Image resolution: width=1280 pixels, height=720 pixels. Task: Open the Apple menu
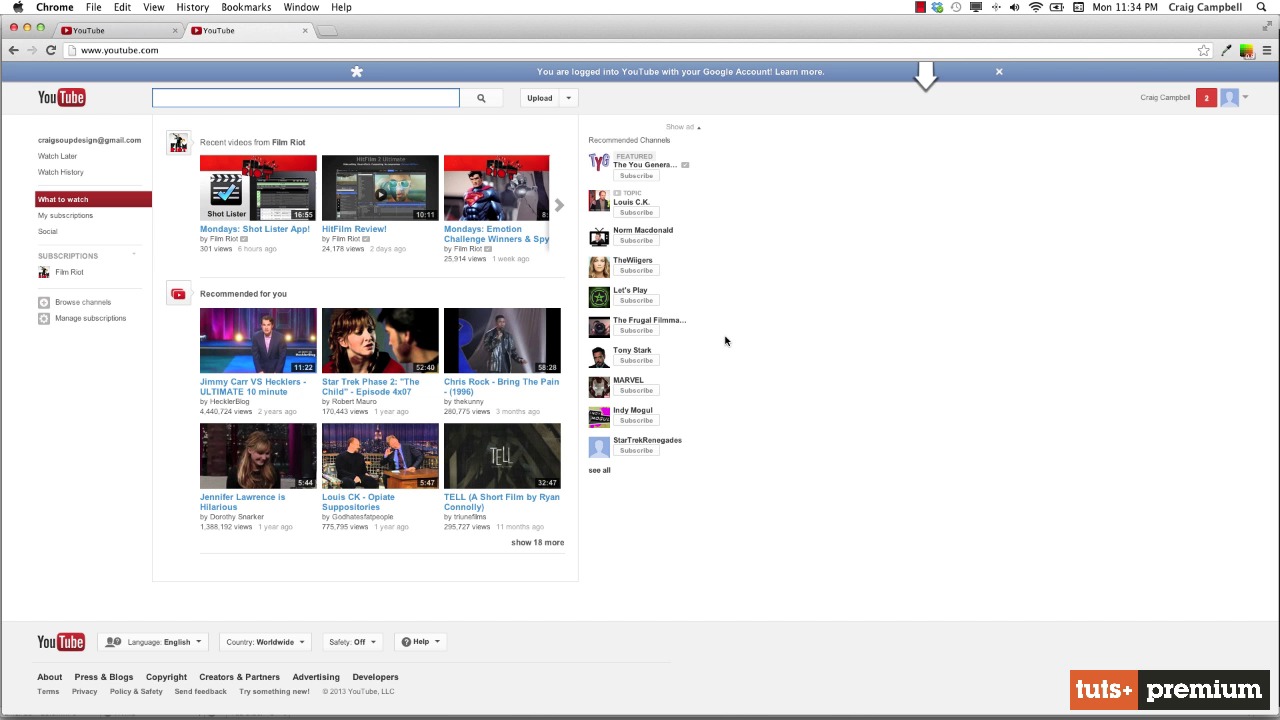click(x=17, y=7)
